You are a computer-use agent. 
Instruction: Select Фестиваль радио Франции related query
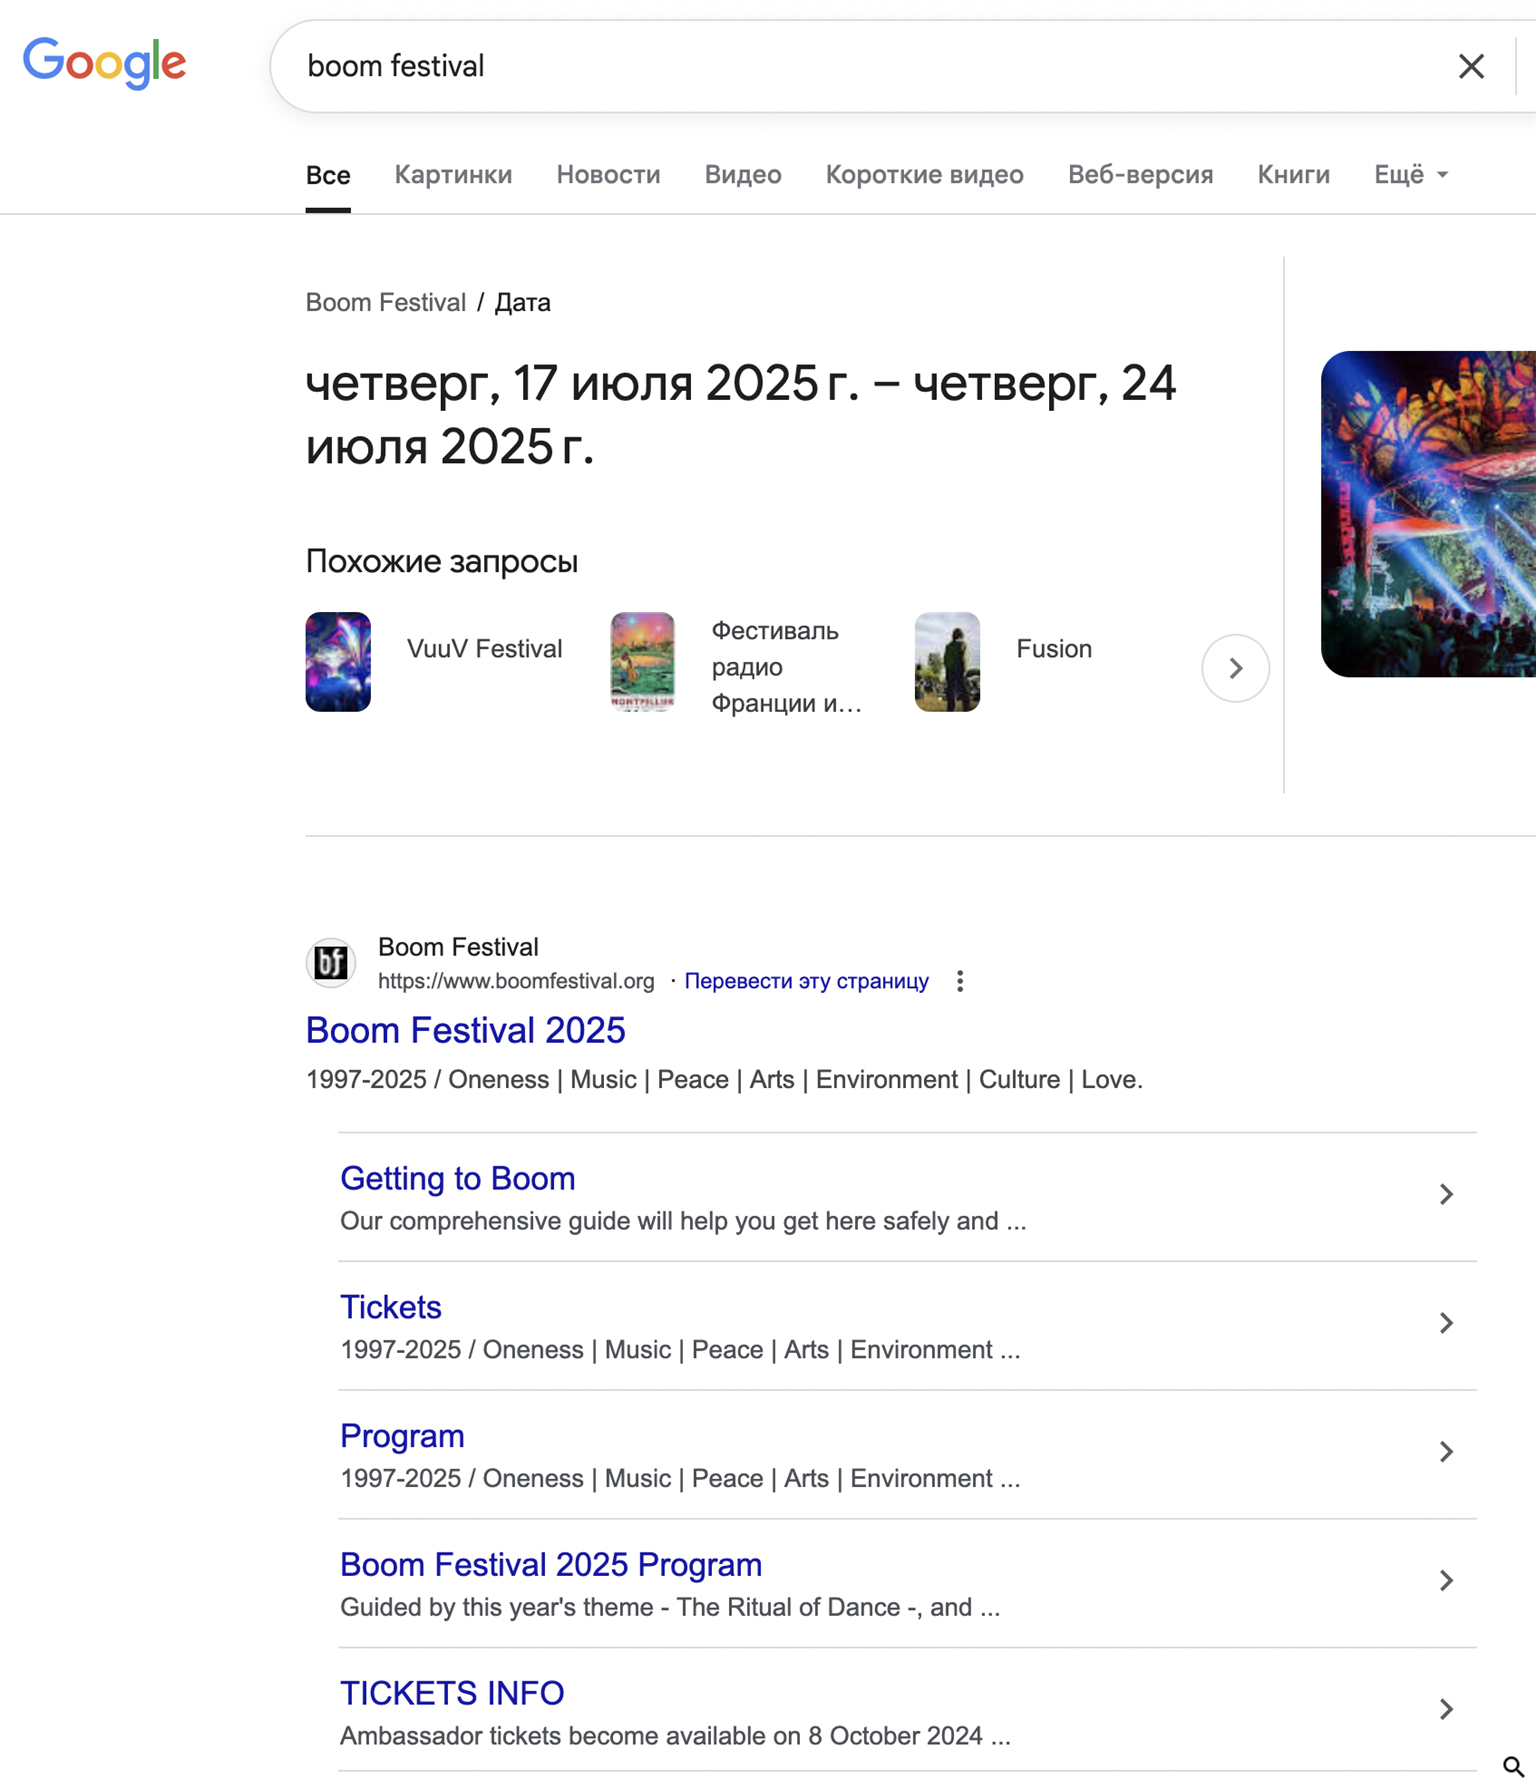tap(787, 667)
